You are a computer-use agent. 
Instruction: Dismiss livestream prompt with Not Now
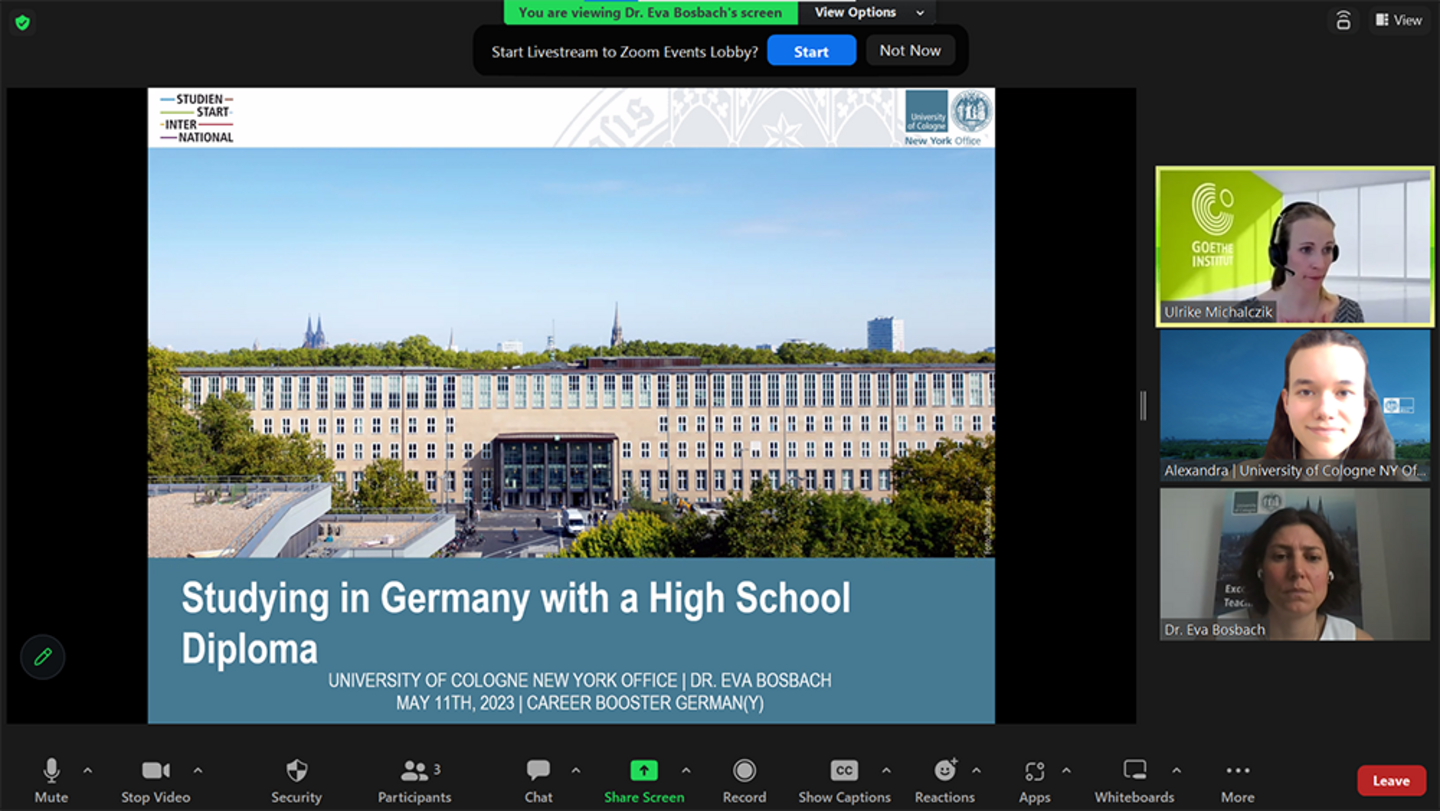pyautogui.click(x=910, y=50)
